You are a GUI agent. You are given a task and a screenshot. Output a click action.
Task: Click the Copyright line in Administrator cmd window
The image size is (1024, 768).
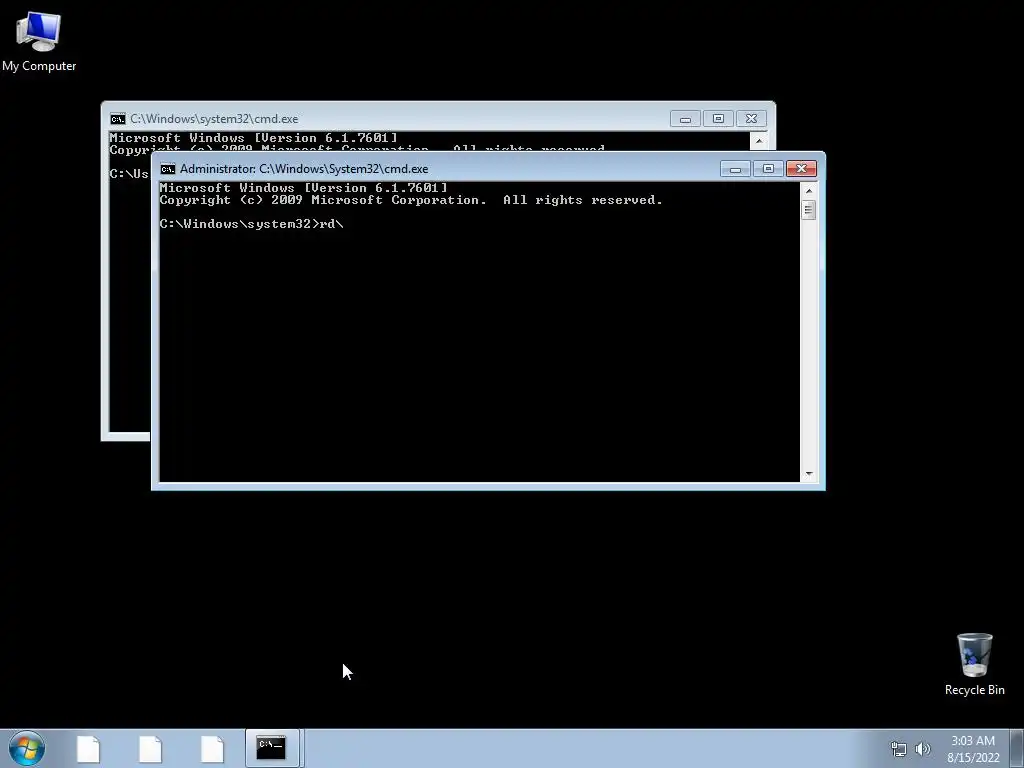point(411,200)
